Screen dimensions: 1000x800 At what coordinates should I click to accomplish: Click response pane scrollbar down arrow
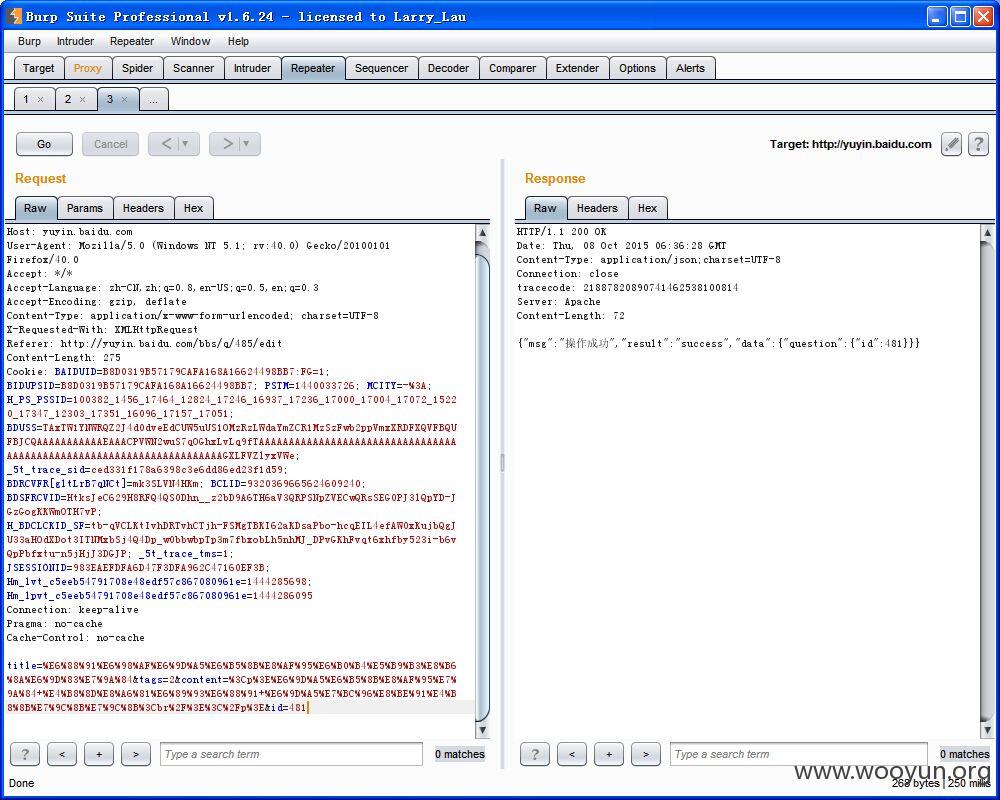point(987,730)
